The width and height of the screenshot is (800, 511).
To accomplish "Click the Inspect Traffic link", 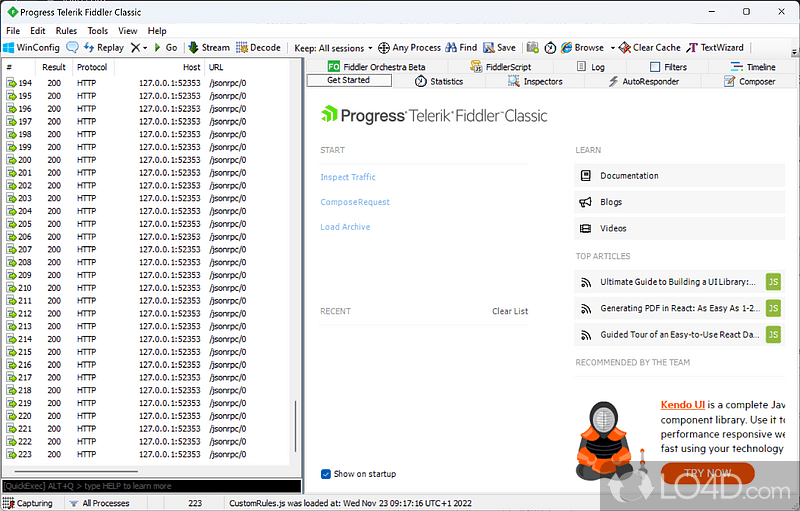I will click(x=347, y=177).
